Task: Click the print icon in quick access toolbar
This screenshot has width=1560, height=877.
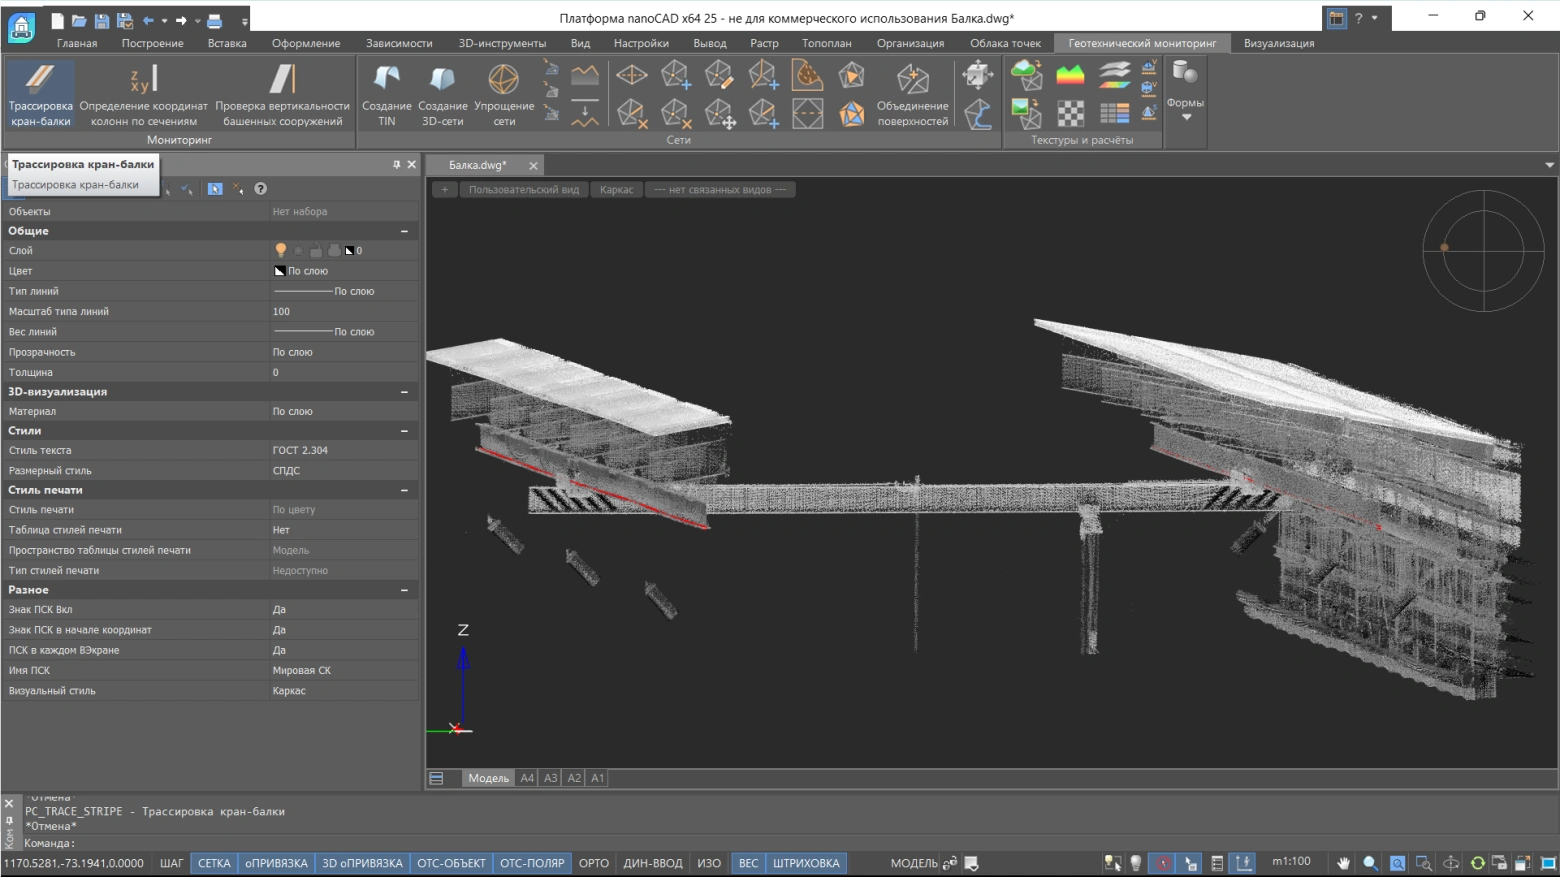Action: pos(214,20)
